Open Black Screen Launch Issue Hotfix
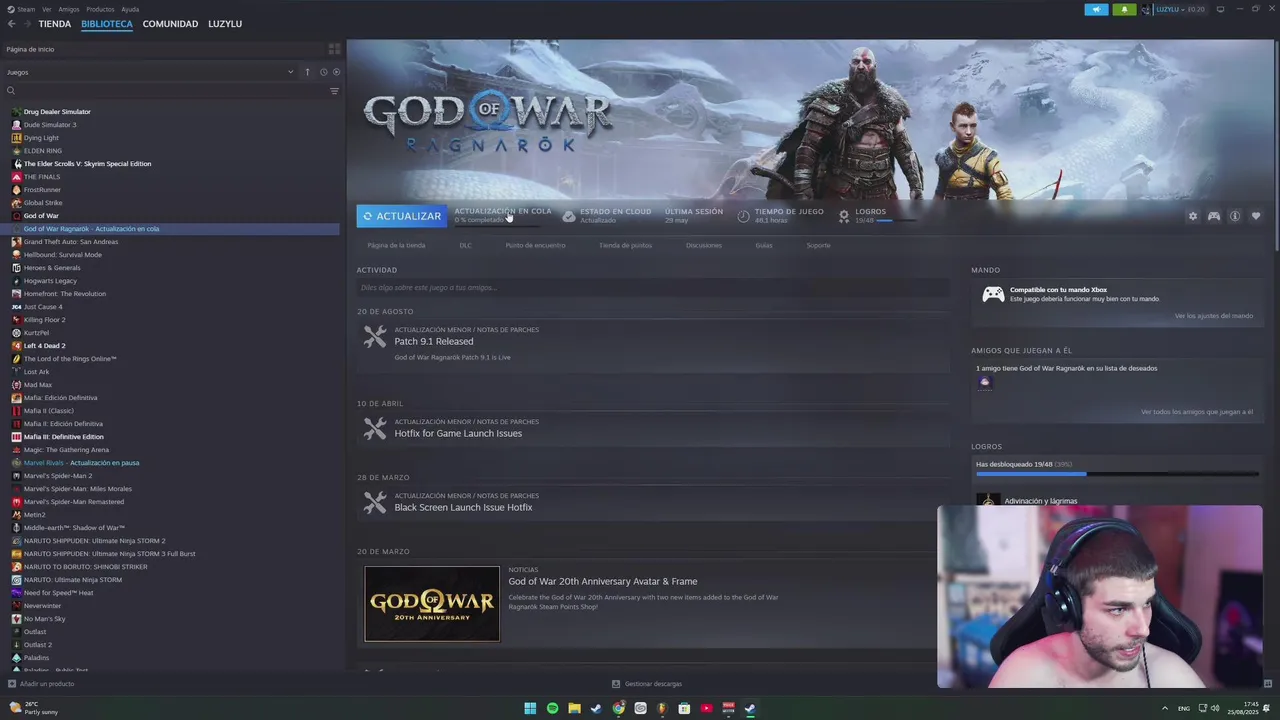 coord(463,507)
